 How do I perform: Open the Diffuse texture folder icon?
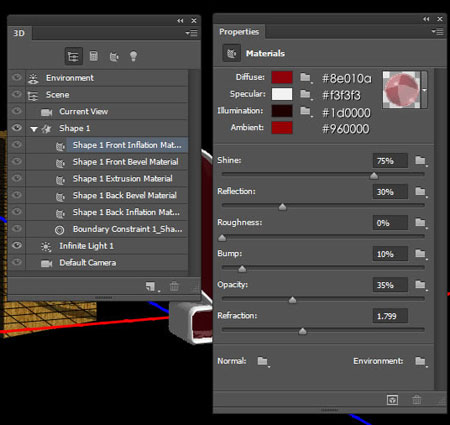[305, 77]
